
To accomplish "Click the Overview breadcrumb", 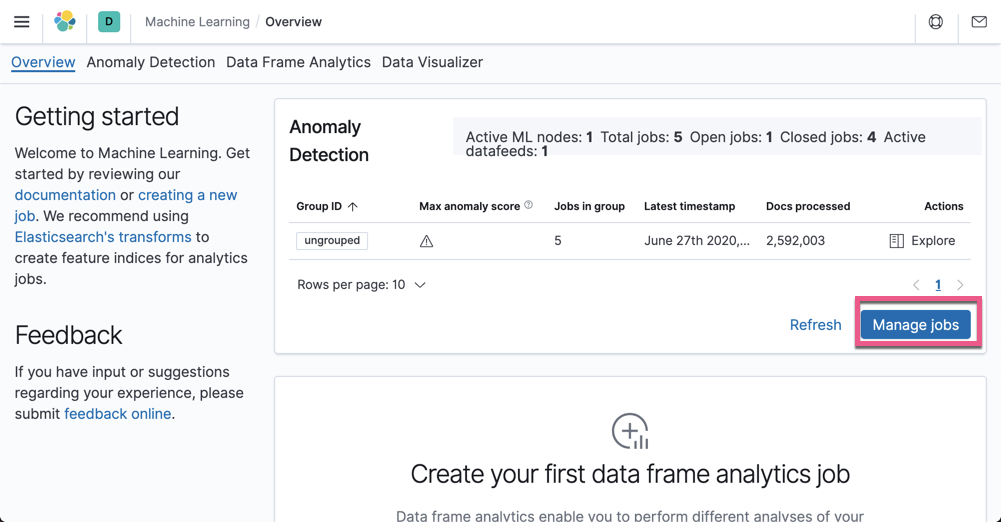I will 294,22.
